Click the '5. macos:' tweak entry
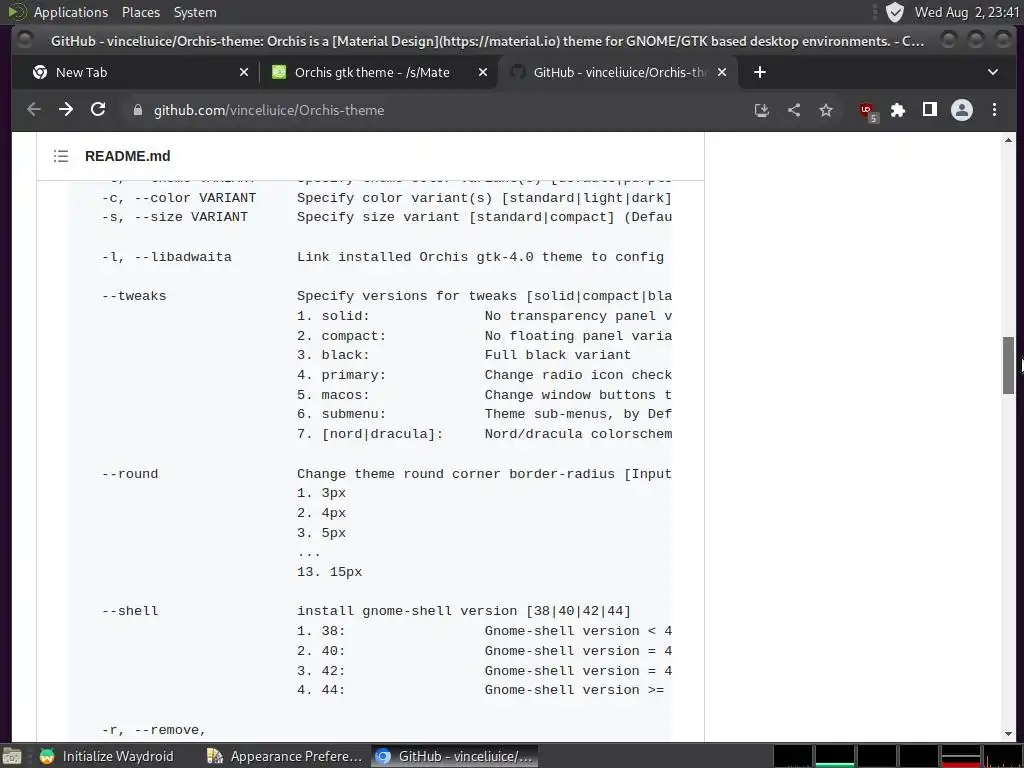The height and width of the screenshot is (768, 1024). [333, 395]
